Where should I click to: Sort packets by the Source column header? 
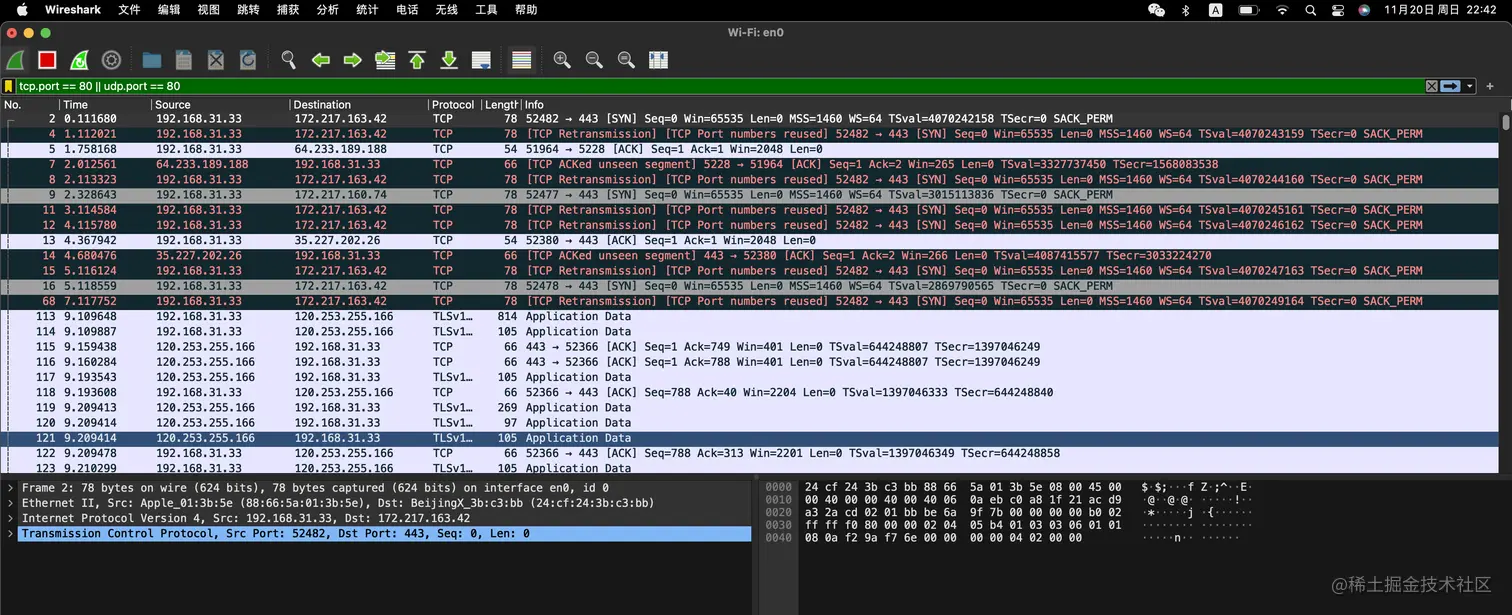pyautogui.click(x=220, y=104)
